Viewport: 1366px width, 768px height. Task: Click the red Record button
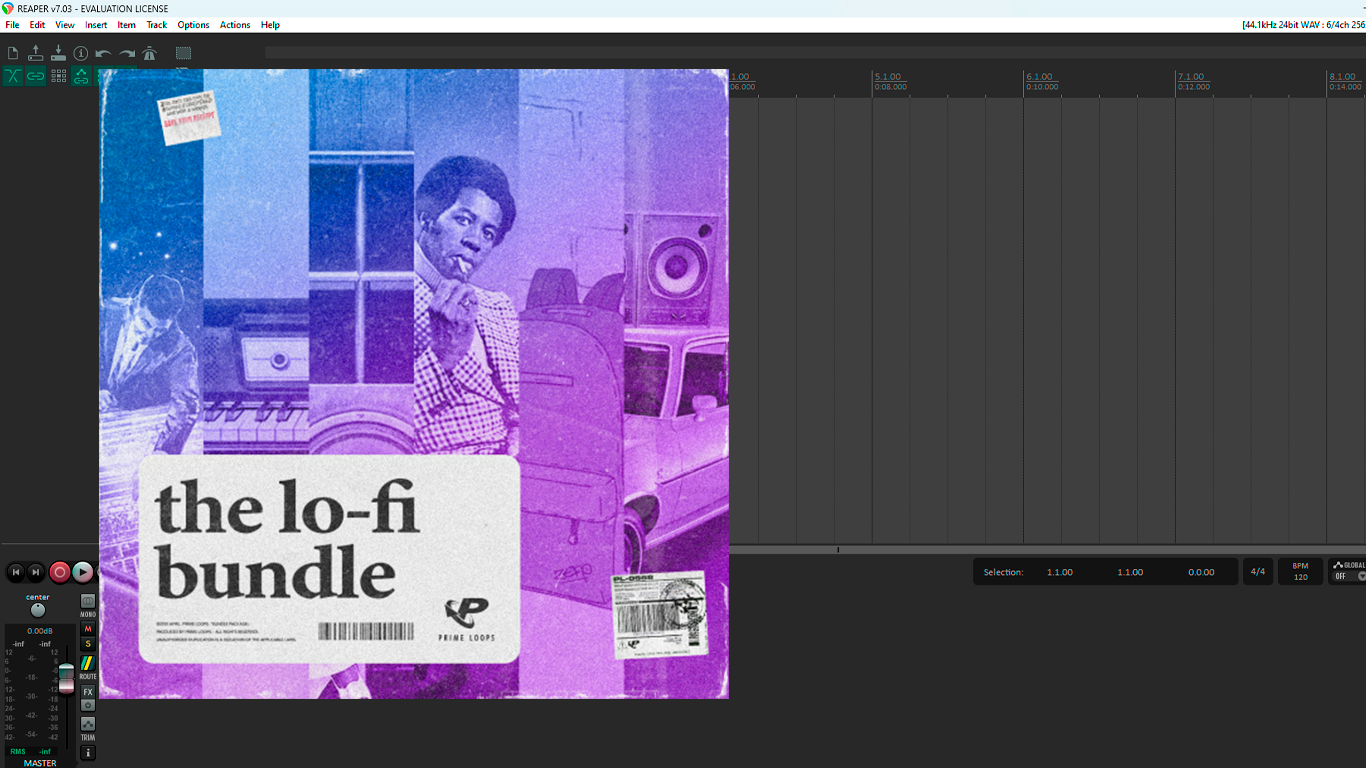pyautogui.click(x=60, y=572)
